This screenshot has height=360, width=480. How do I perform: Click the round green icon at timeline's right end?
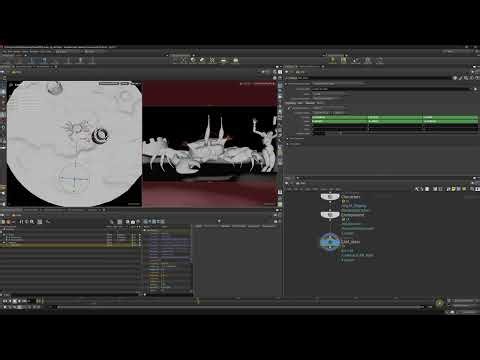coord(440,303)
